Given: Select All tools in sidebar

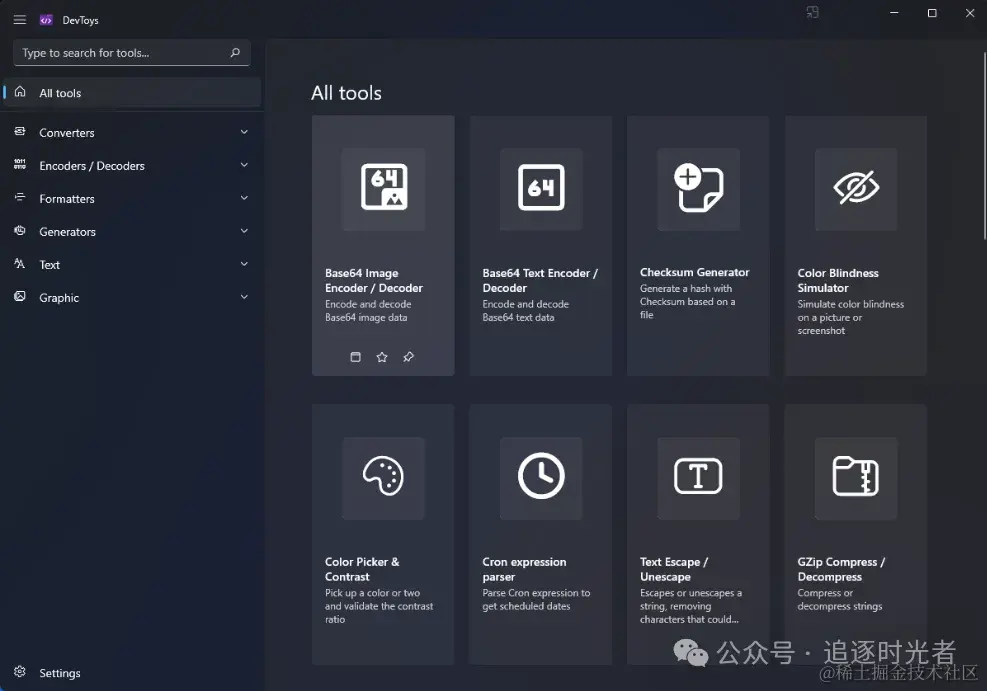Looking at the screenshot, I should pos(132,93).
